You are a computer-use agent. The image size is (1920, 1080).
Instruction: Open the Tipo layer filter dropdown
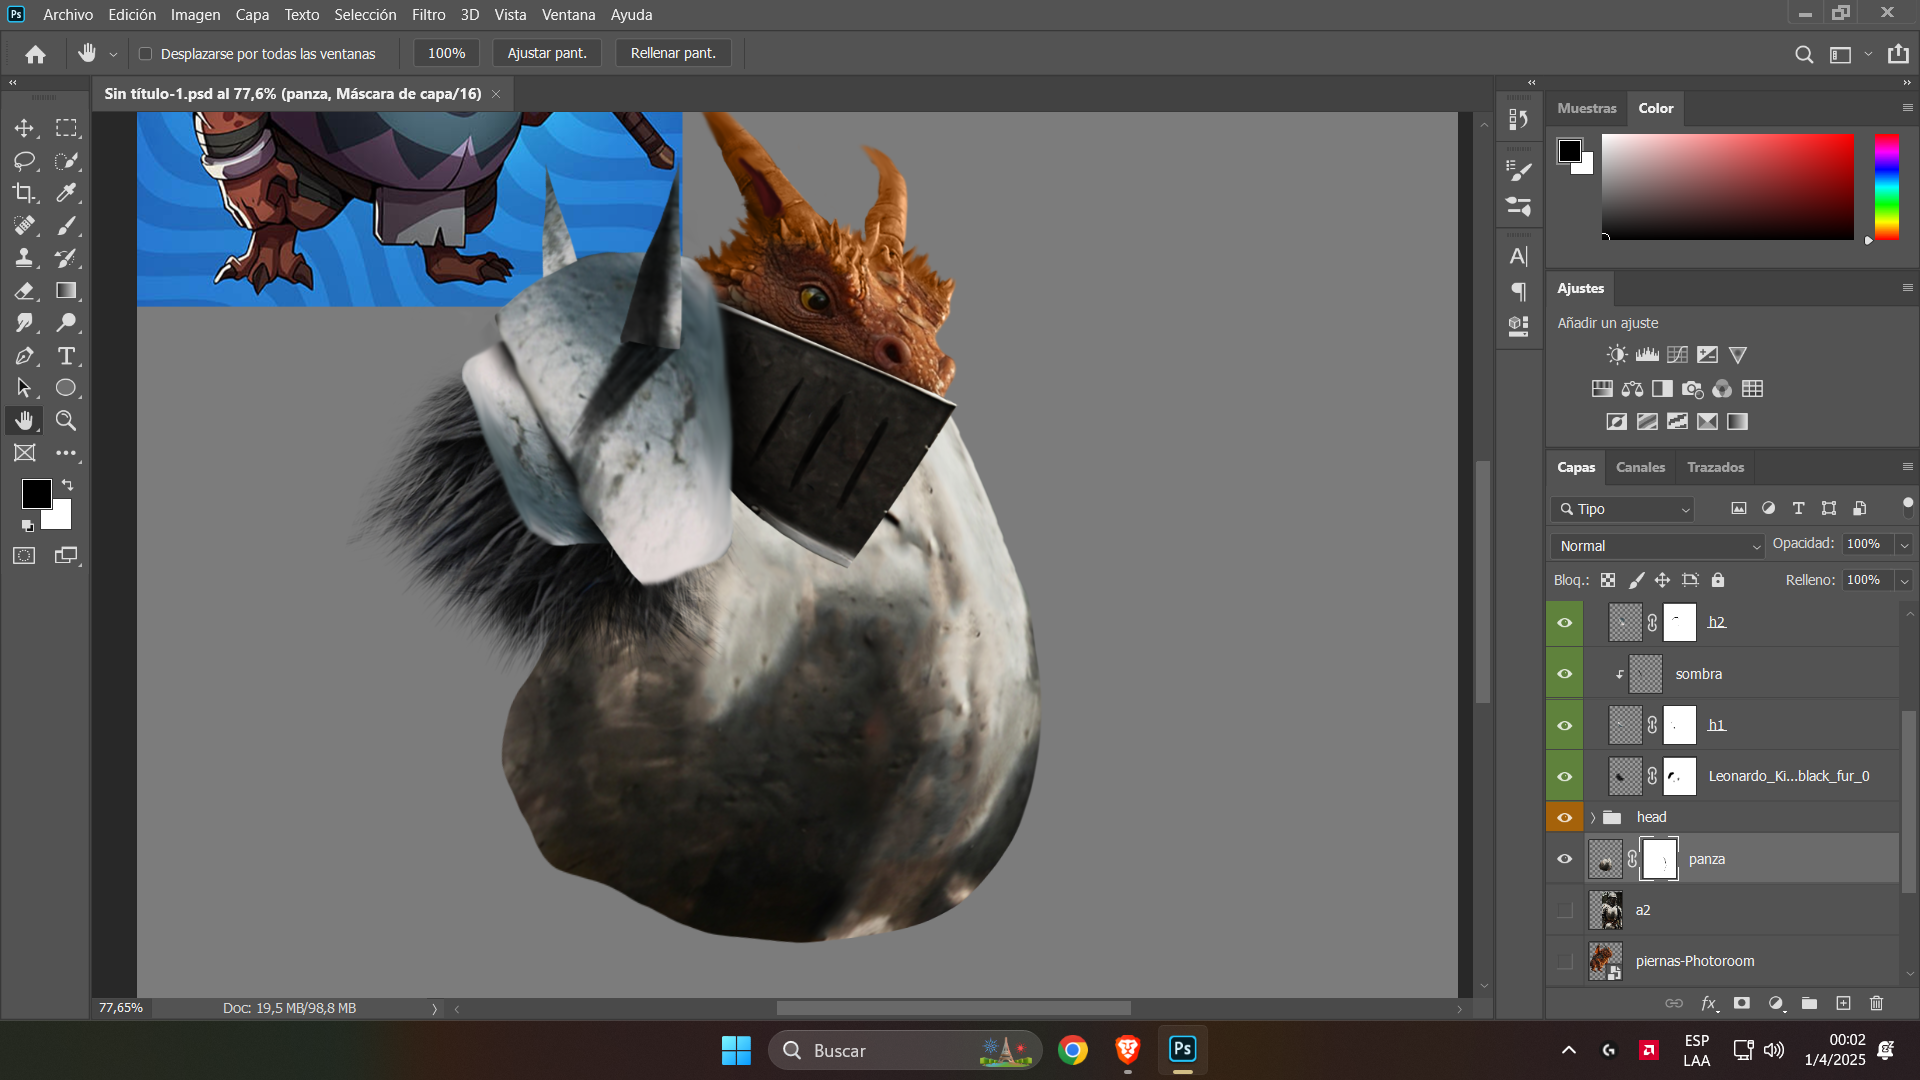(1623, 509)
